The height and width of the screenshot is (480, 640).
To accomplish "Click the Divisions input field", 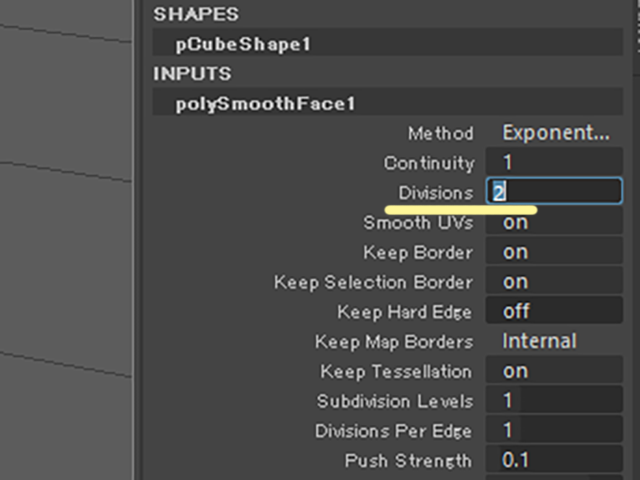I will tap(554, 191).
